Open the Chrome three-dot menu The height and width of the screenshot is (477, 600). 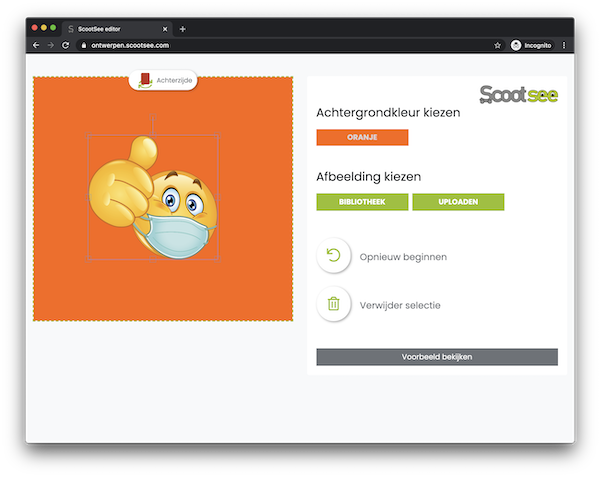tap(564, 46)
